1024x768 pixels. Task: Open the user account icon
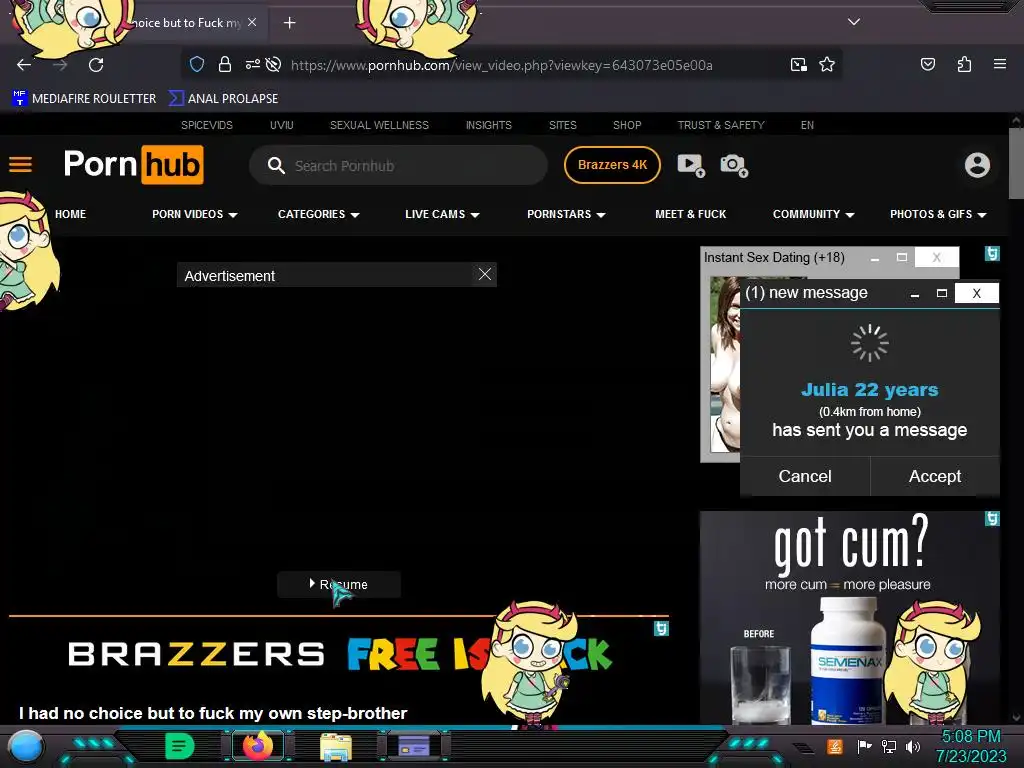(977, 165)
